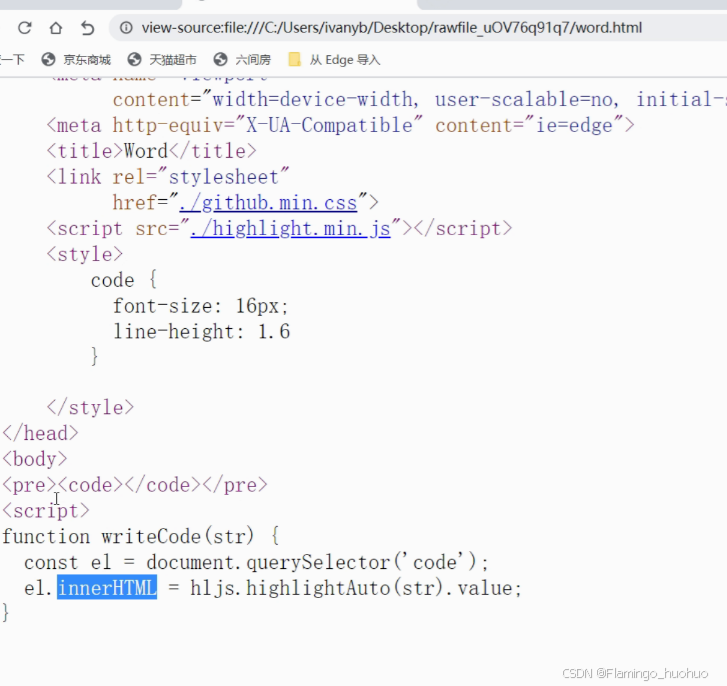Viewport: 727px width, 686px height.
Task: Reload the page with the refresh icon
Action: pyautogui.click(x=25, y=28)
